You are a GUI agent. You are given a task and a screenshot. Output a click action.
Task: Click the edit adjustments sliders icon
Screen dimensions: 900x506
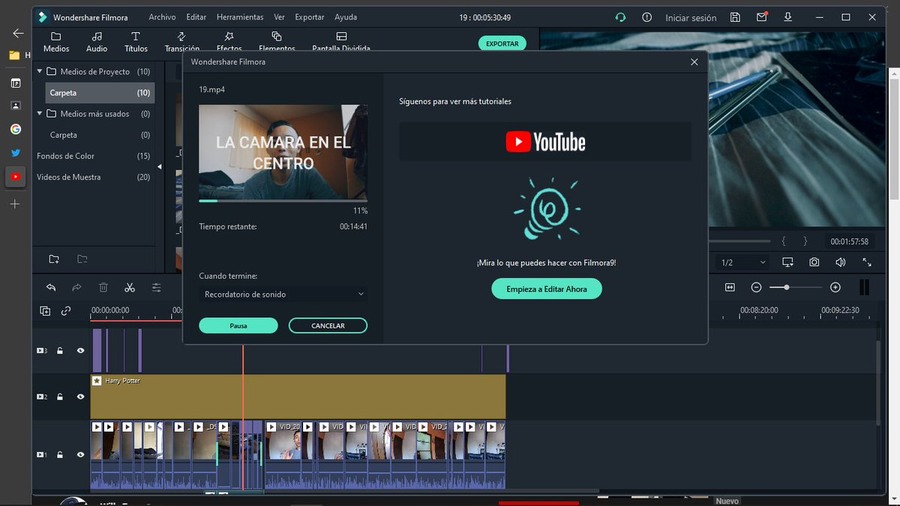(x=156, y=287)
